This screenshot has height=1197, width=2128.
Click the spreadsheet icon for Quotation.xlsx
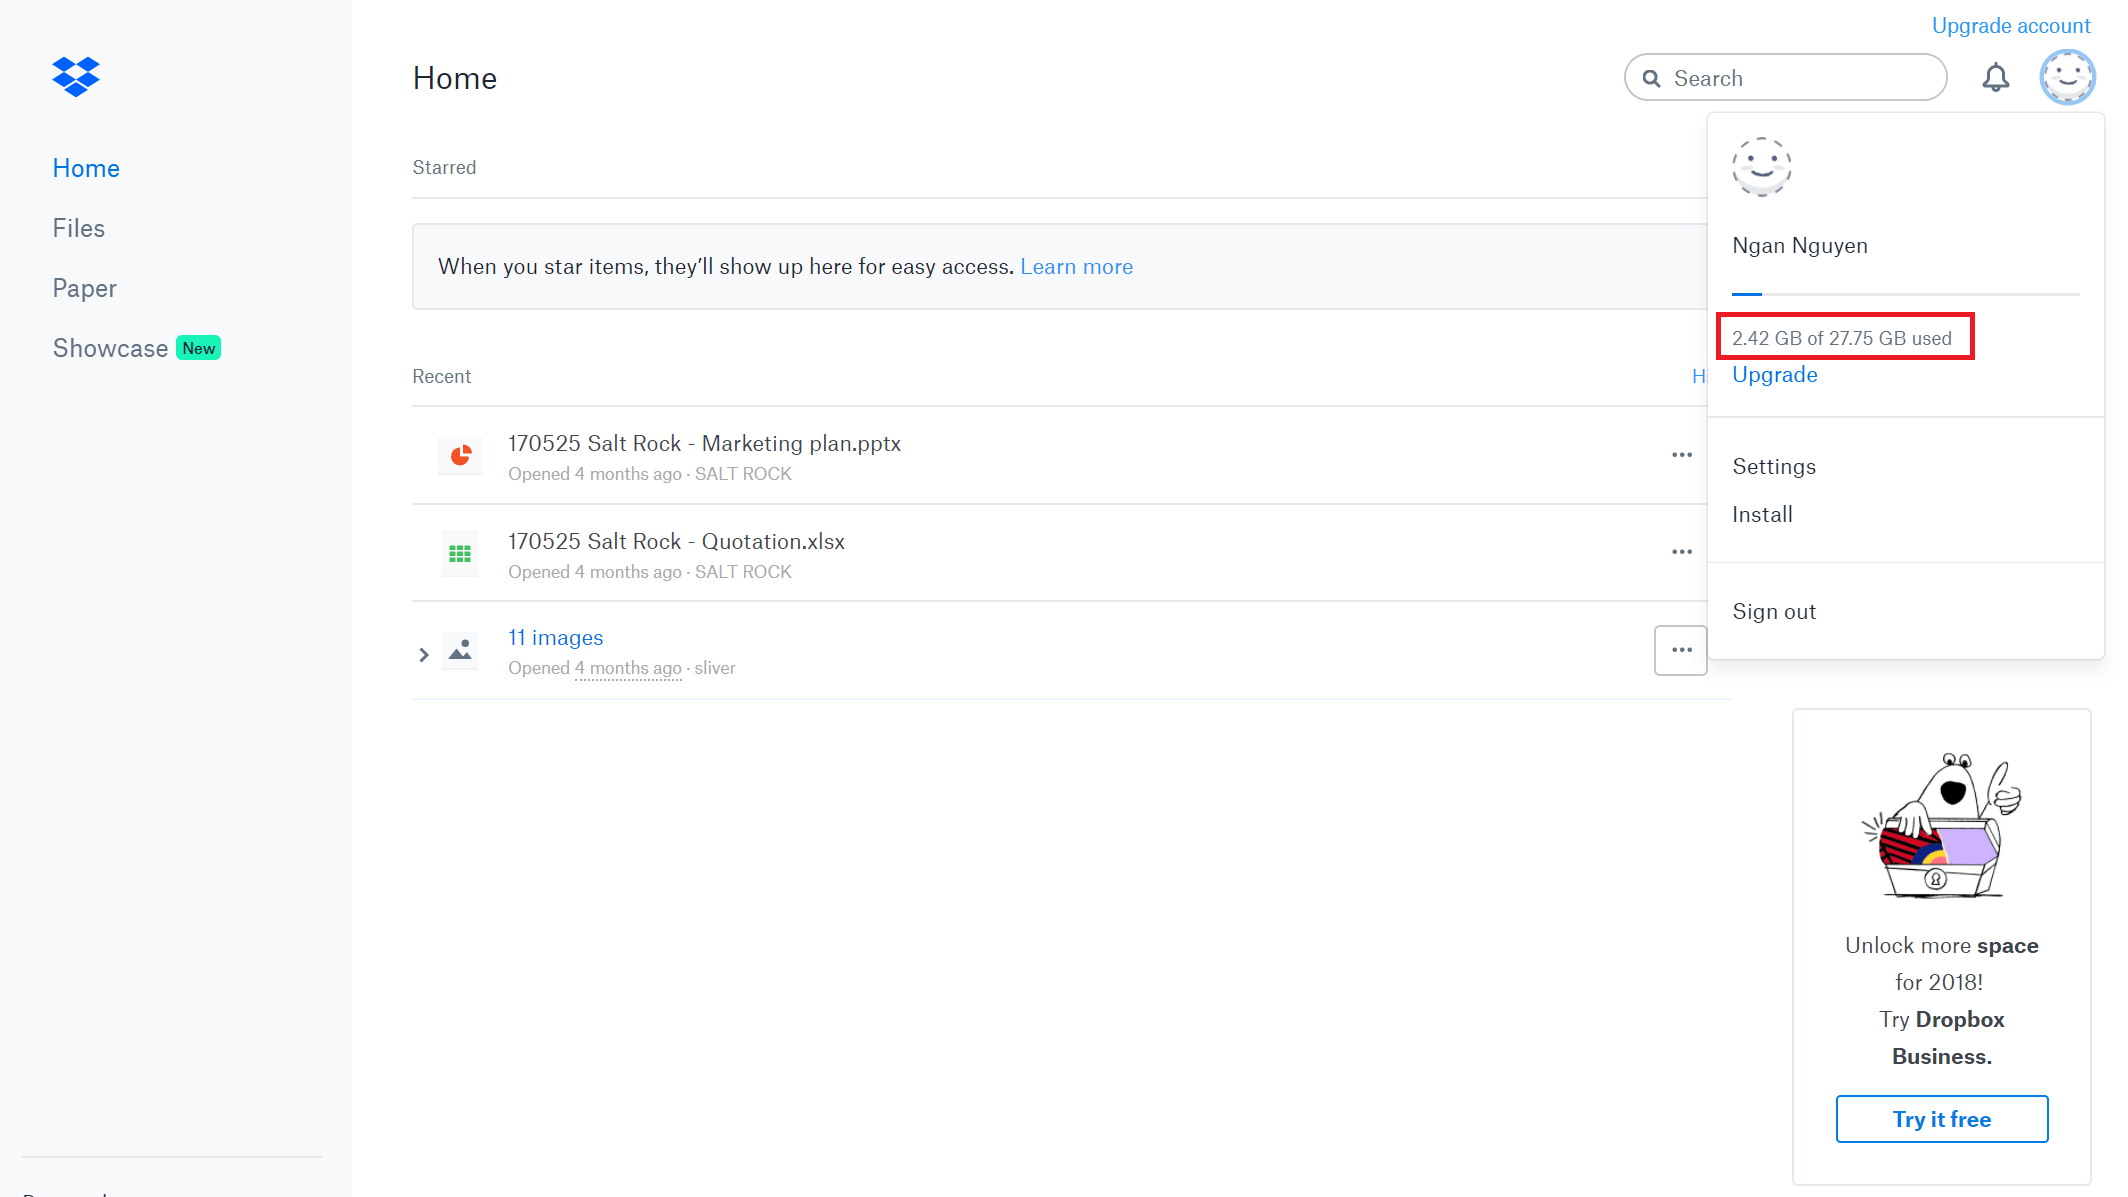[460, 553]
